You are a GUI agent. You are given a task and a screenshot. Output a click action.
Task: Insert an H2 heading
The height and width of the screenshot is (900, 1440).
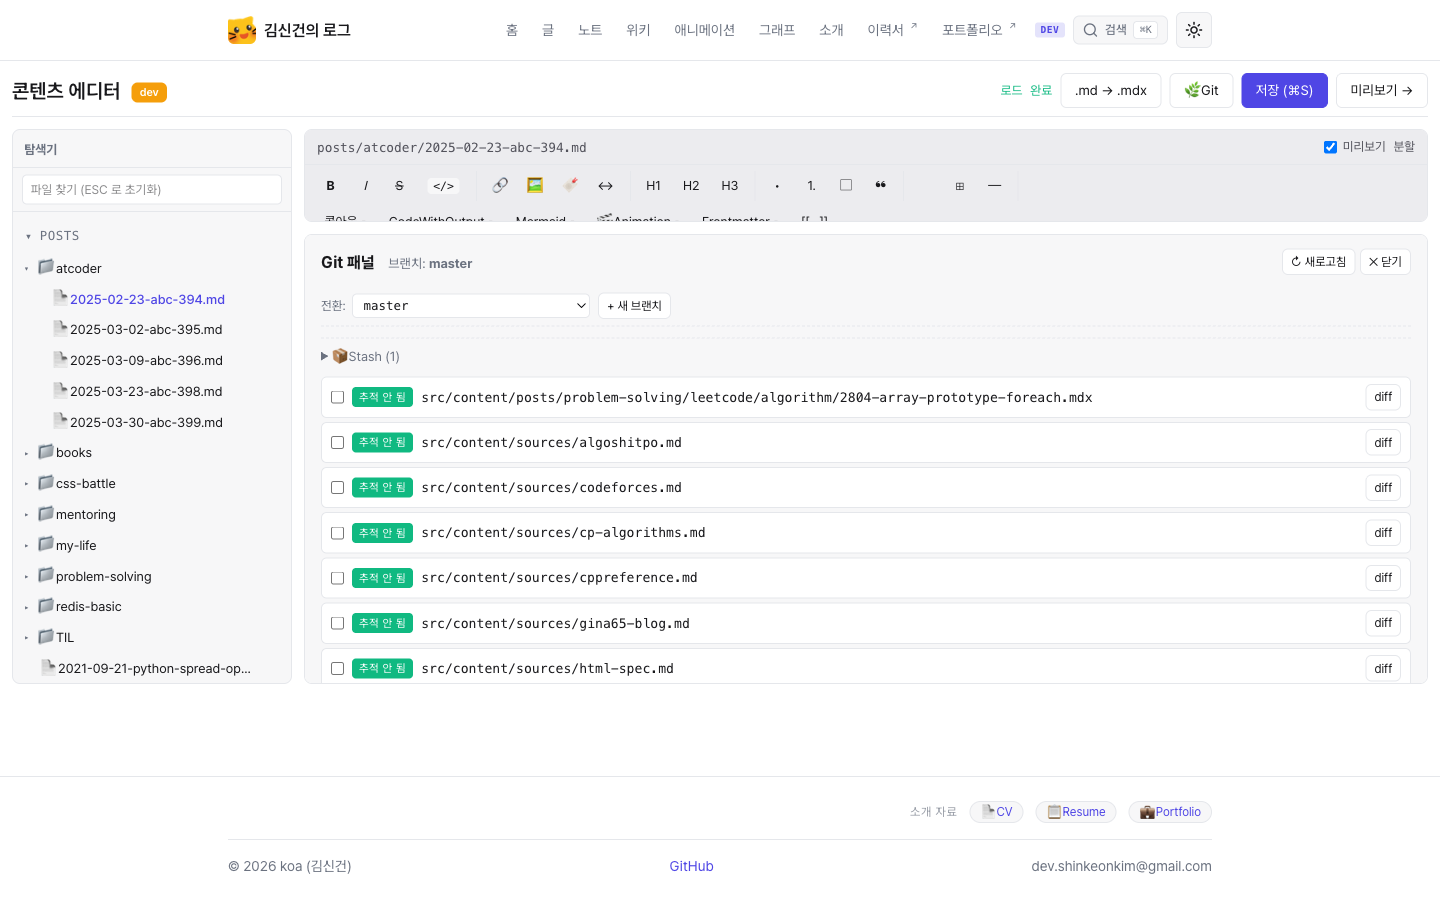[x=691, y=186]
